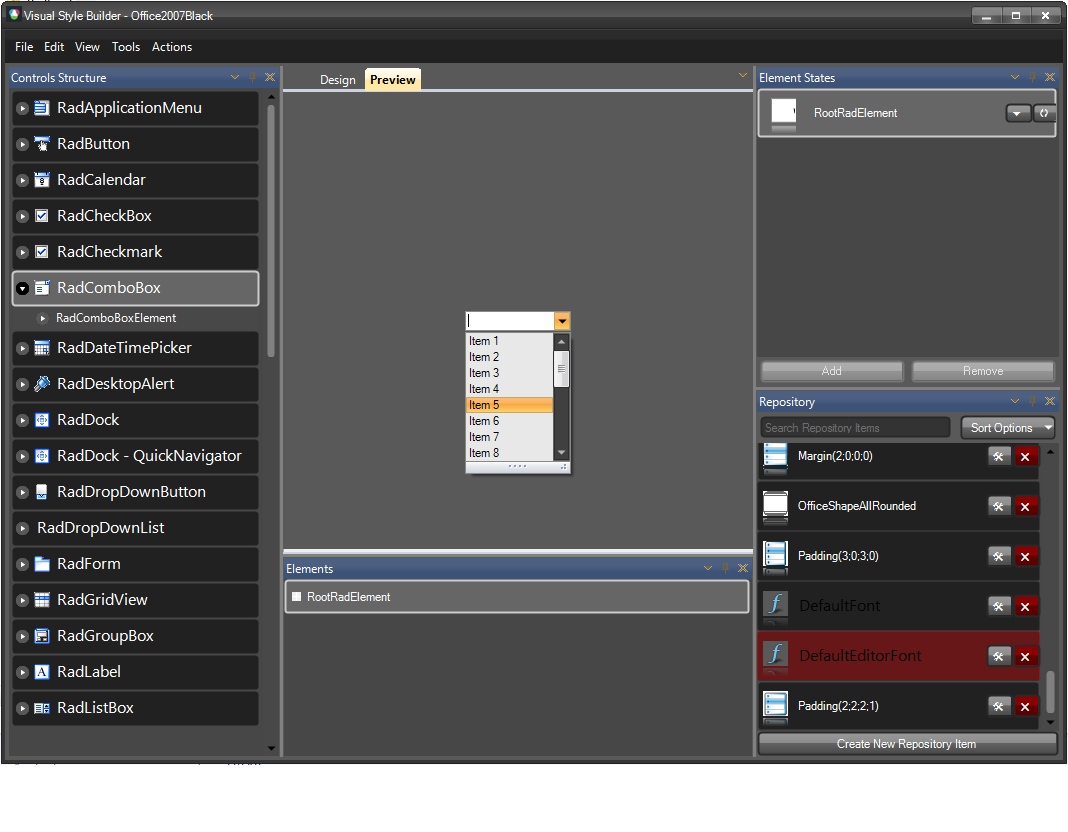Image resolution: width=1068 pixels, height=832 pixels.
Task: Click the RadListBox control icon
Action: click(x=42, y=709)
